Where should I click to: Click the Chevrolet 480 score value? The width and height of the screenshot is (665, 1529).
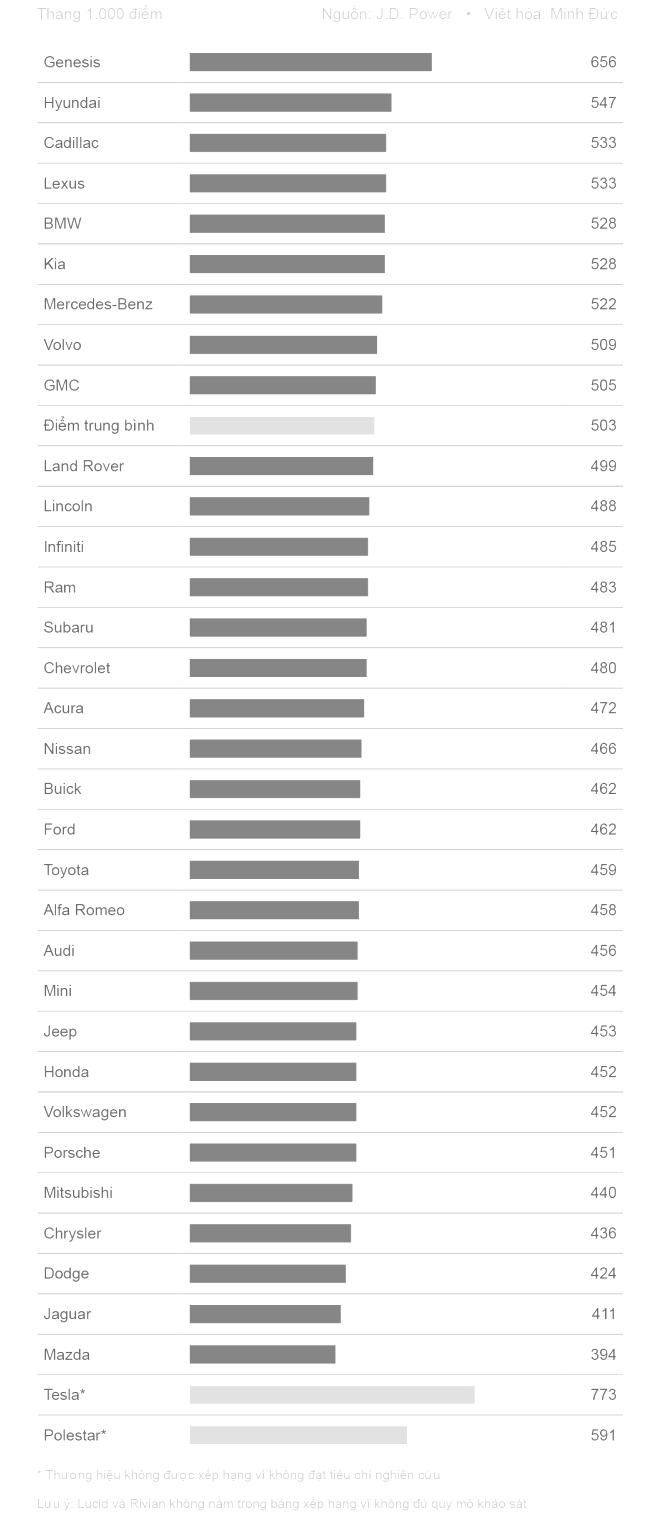tap(603, 668)
